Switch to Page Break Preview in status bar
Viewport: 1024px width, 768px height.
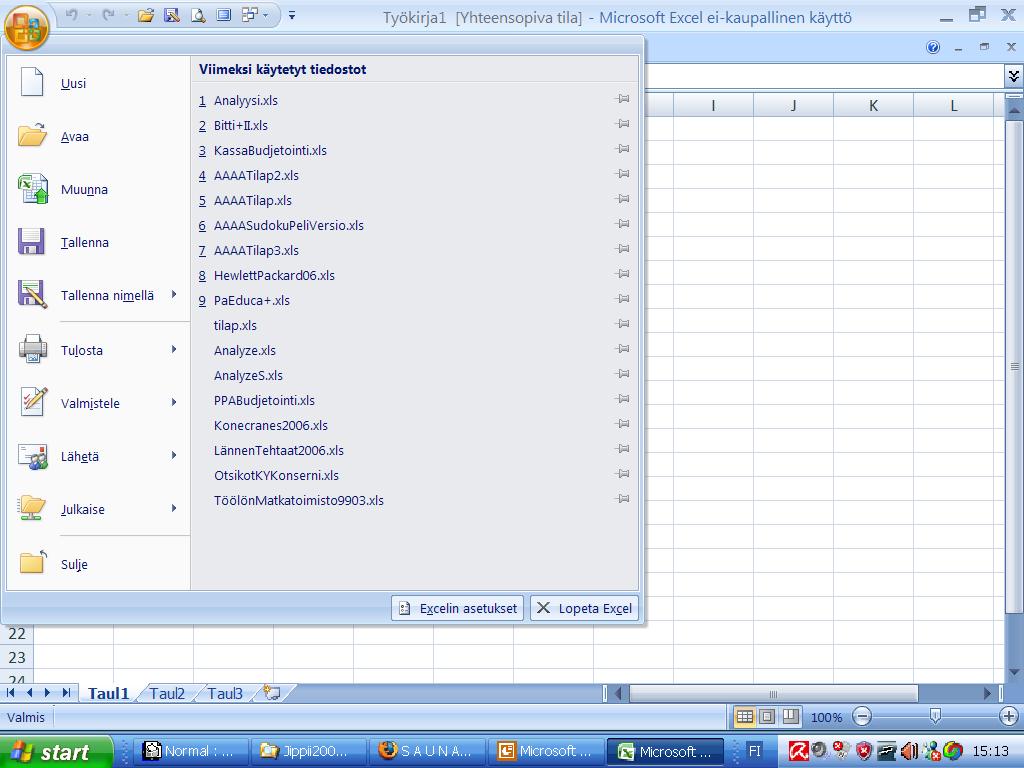tap(790, 716)
